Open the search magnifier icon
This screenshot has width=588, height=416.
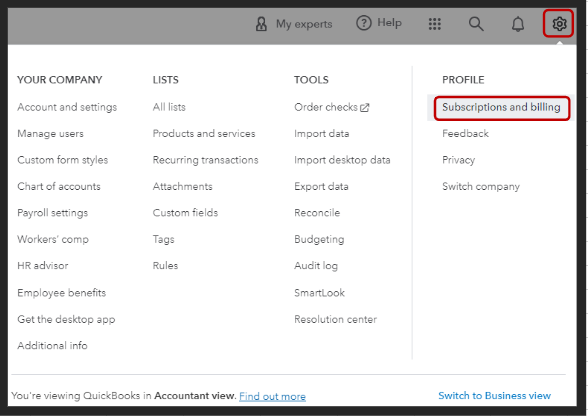click(x=476, y=24)
